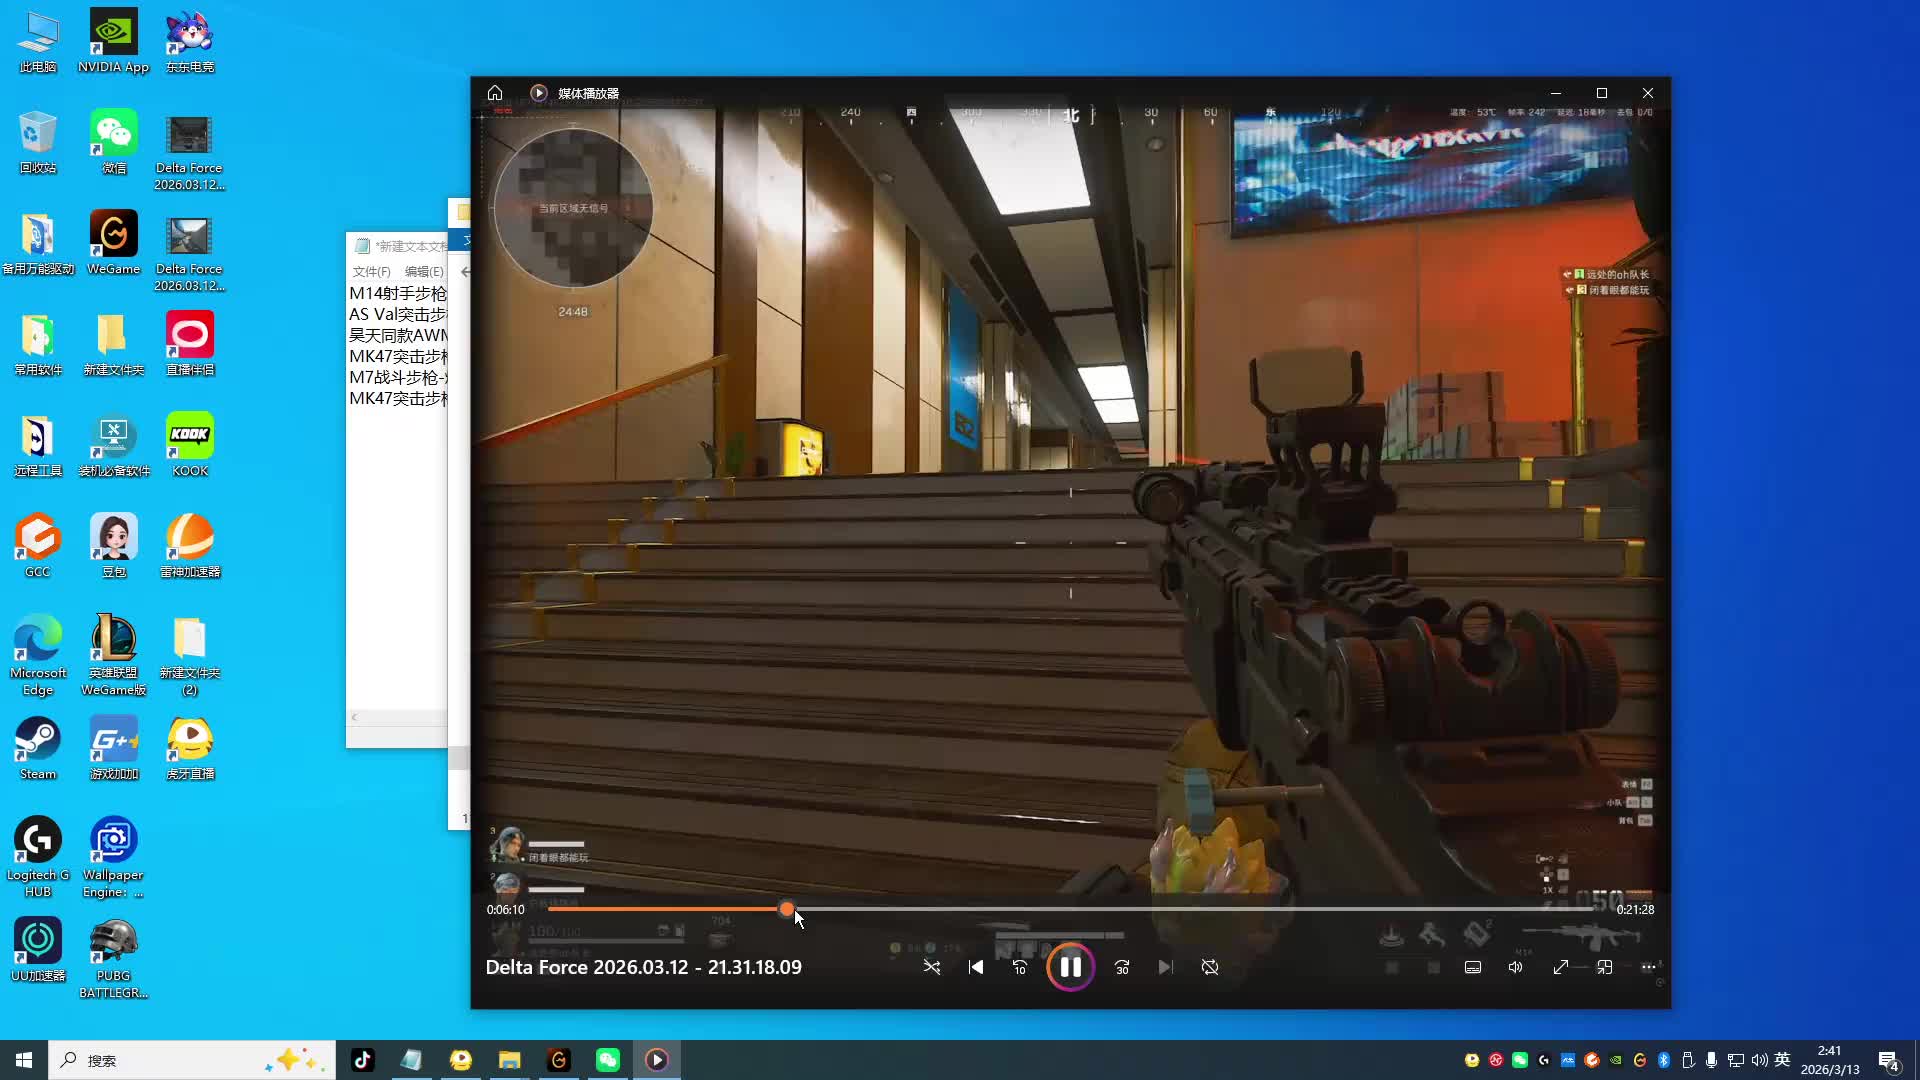Switch to mini player view

pyautogui.click(x=1604, y=967)
